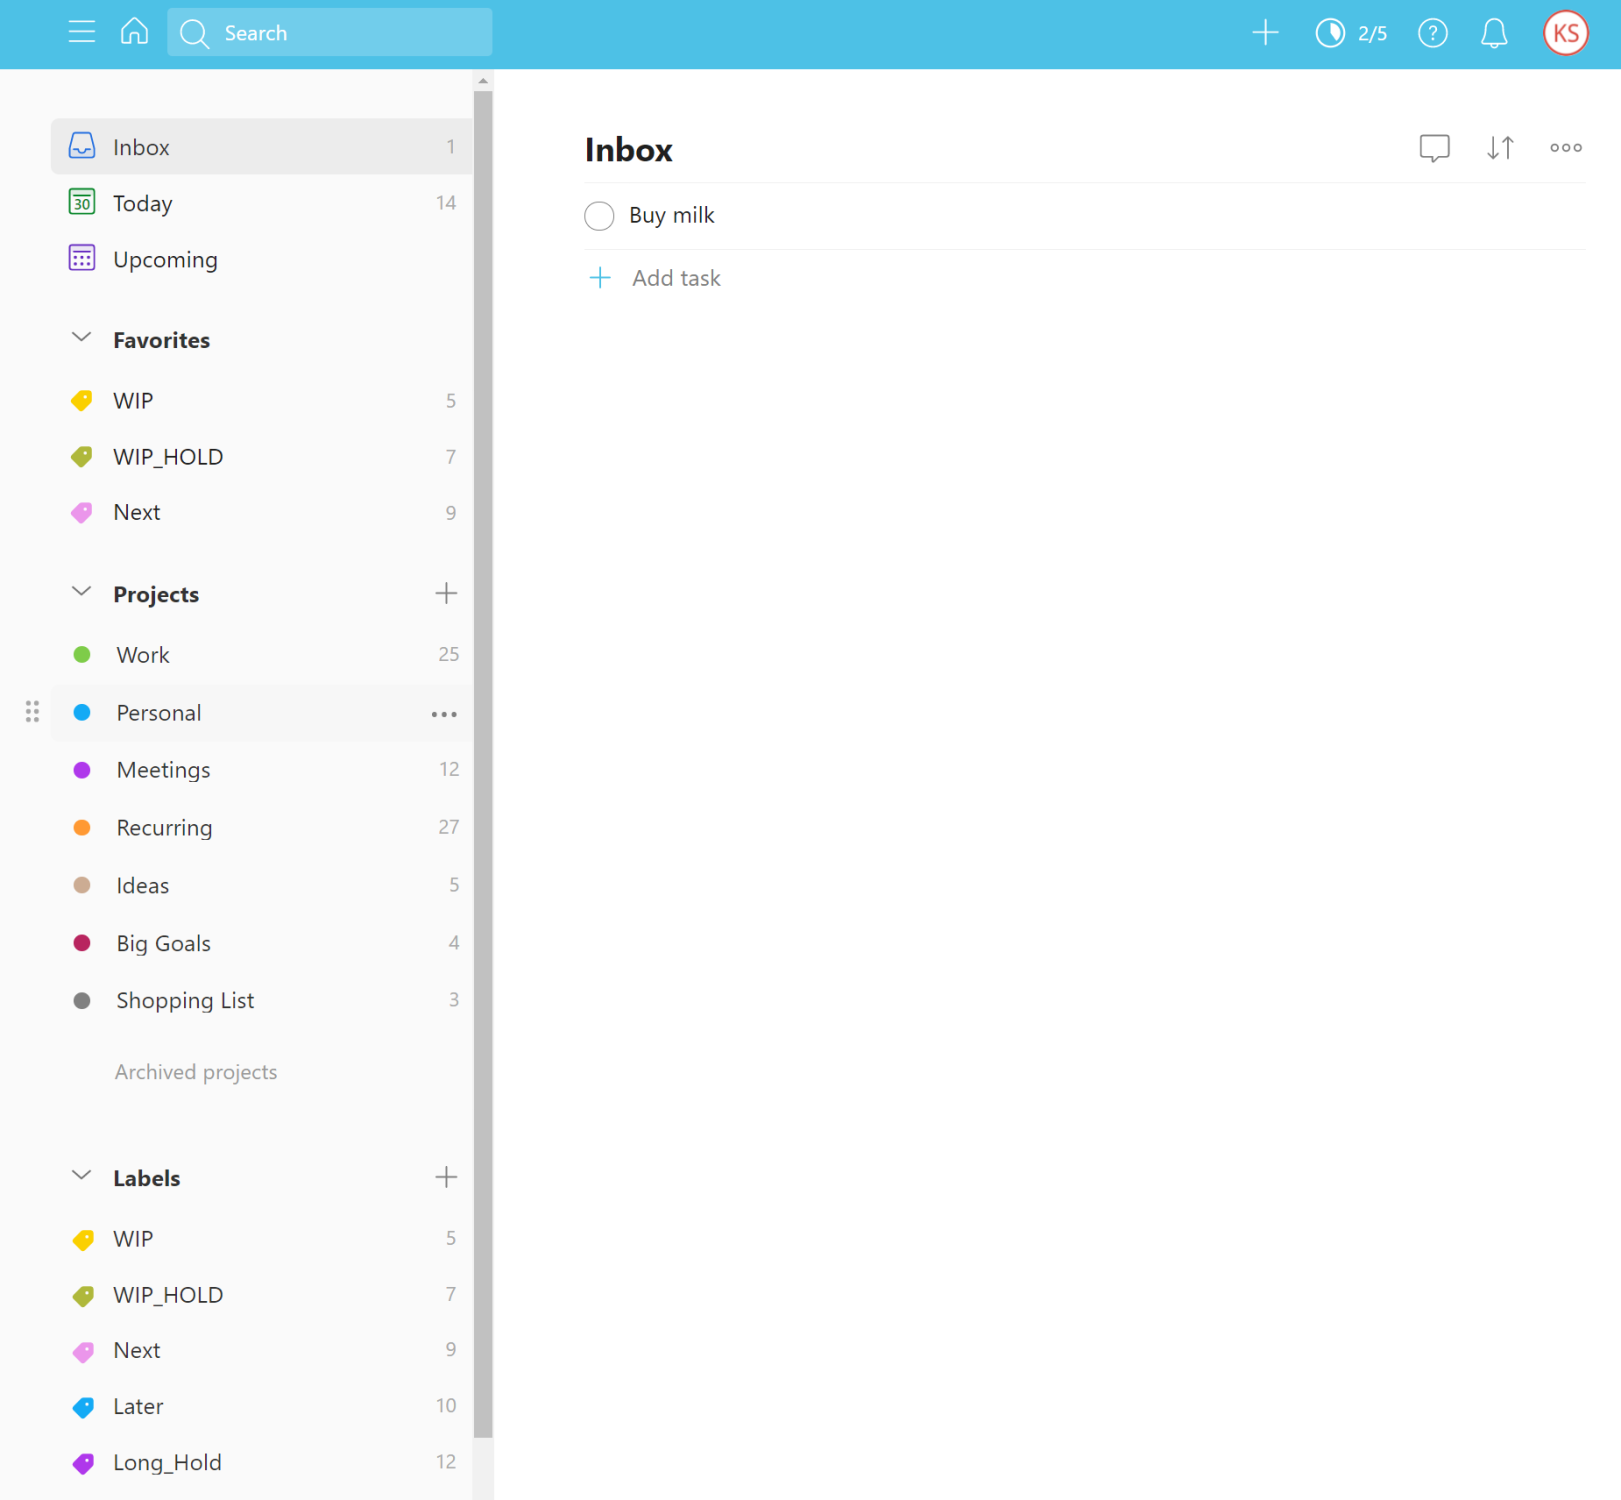Collapse the Projects section
Viewport: 1621px width, 1500px height.
pos(82,592)
